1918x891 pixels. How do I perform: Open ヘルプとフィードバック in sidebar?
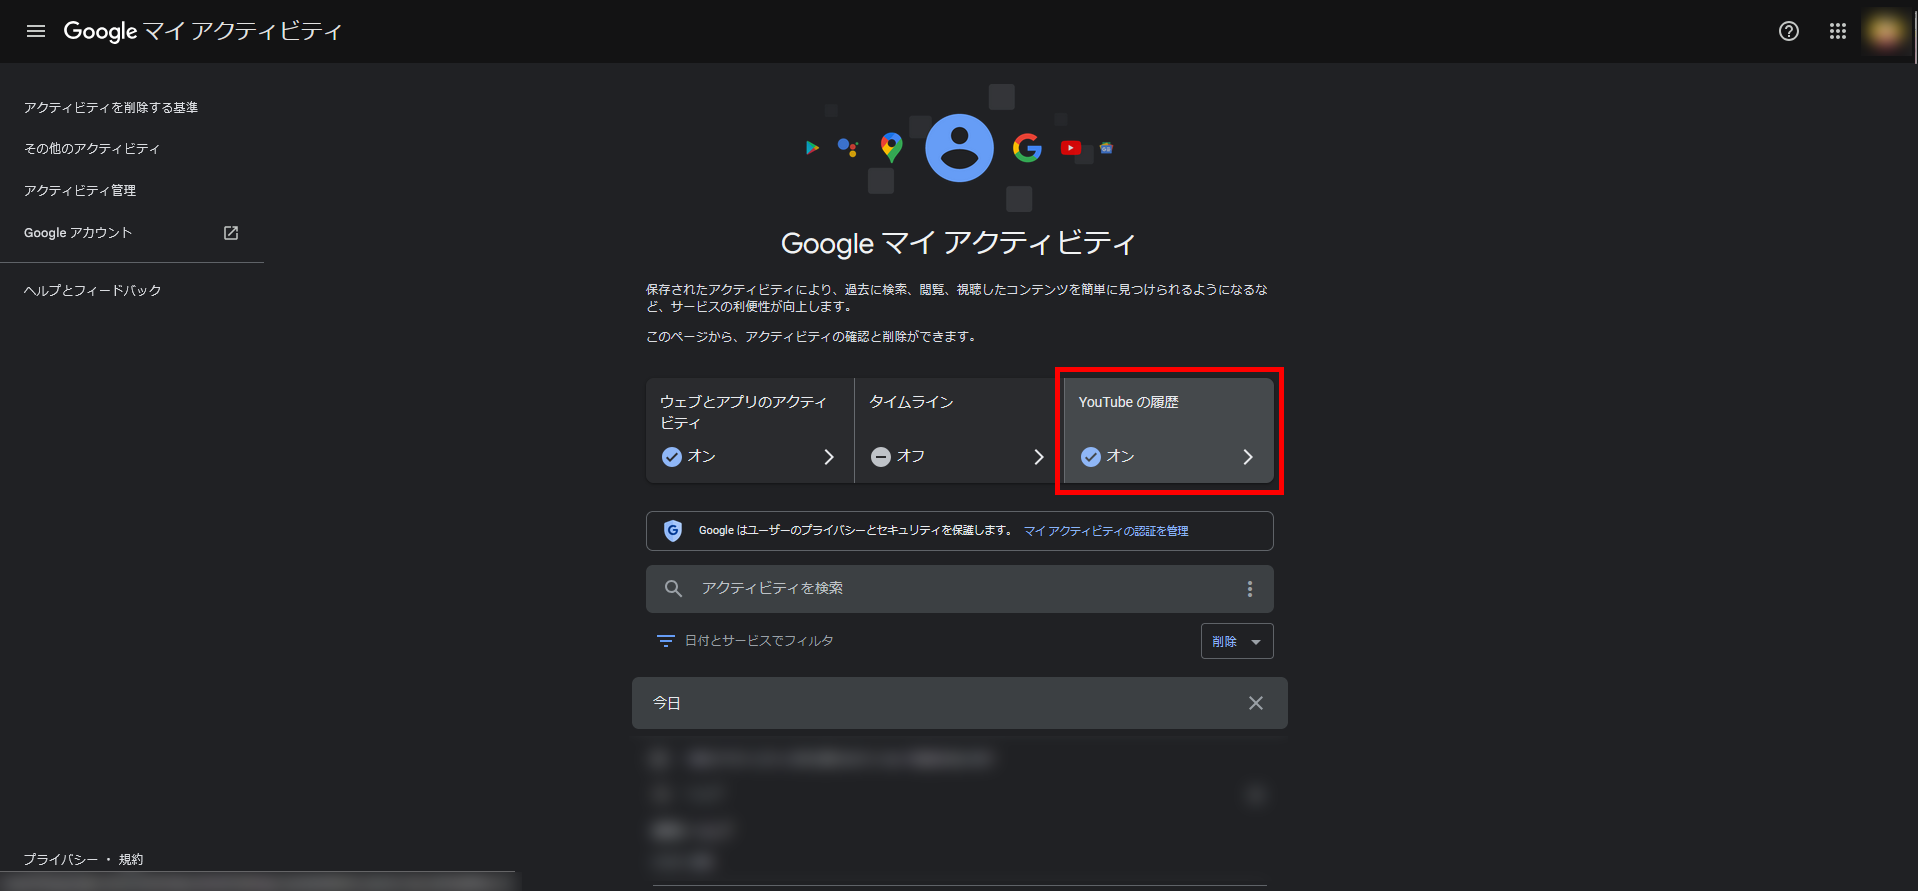[x=93, y=290]
